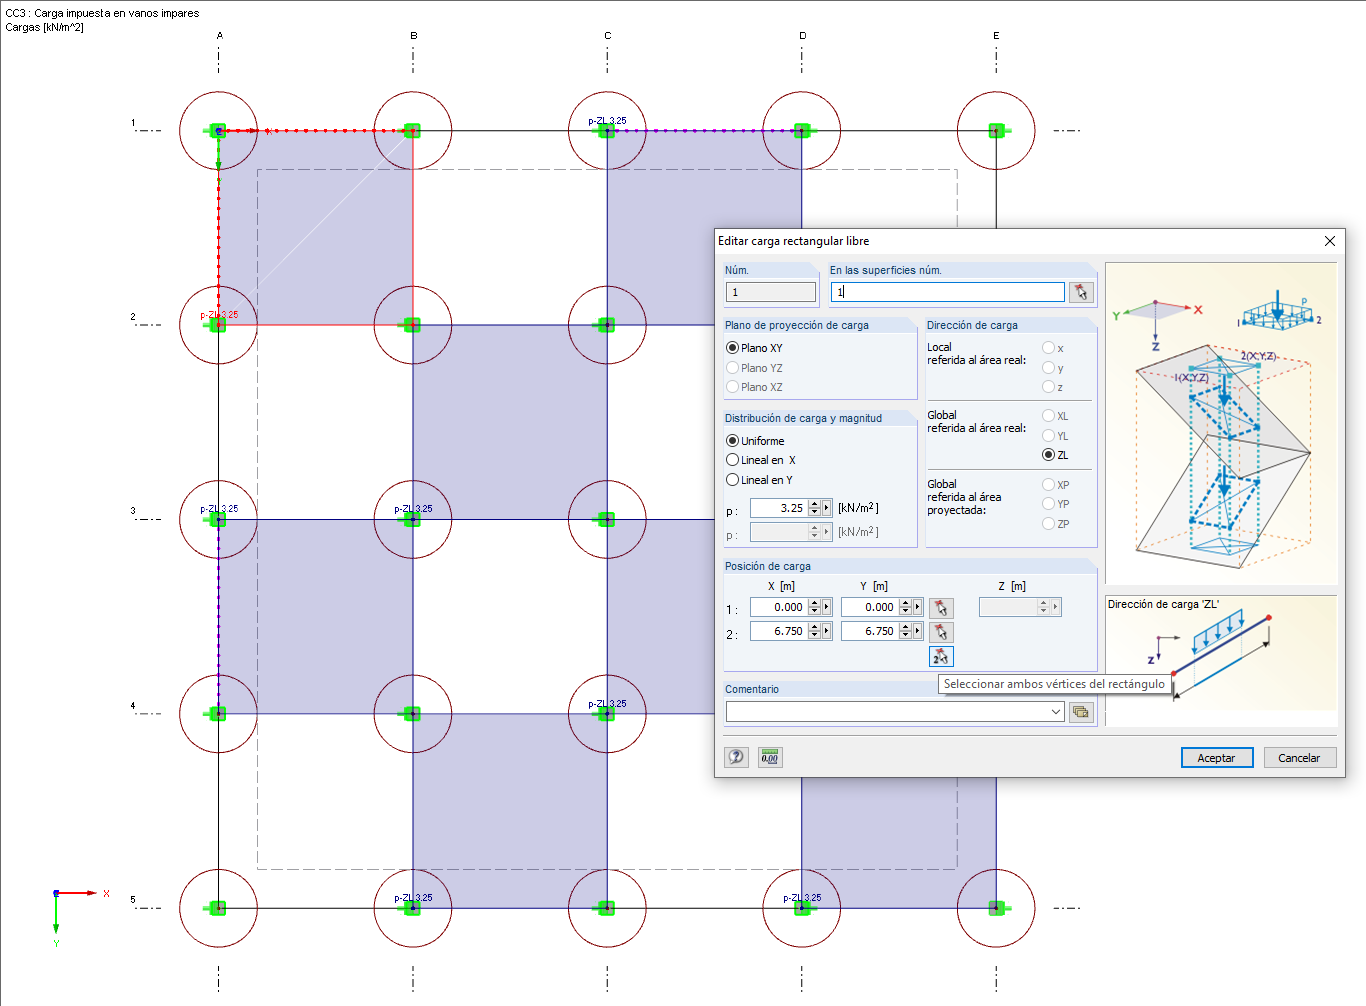Select the Plano XY radio button
Viewport: 1366px width, 1006px height.
pyautogui.click(x=732, y=348)
